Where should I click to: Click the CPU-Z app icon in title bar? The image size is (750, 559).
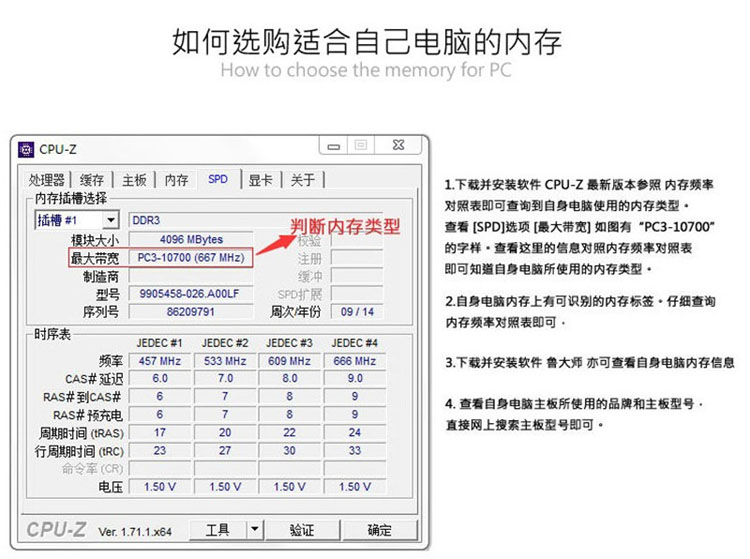pos(26,149)
